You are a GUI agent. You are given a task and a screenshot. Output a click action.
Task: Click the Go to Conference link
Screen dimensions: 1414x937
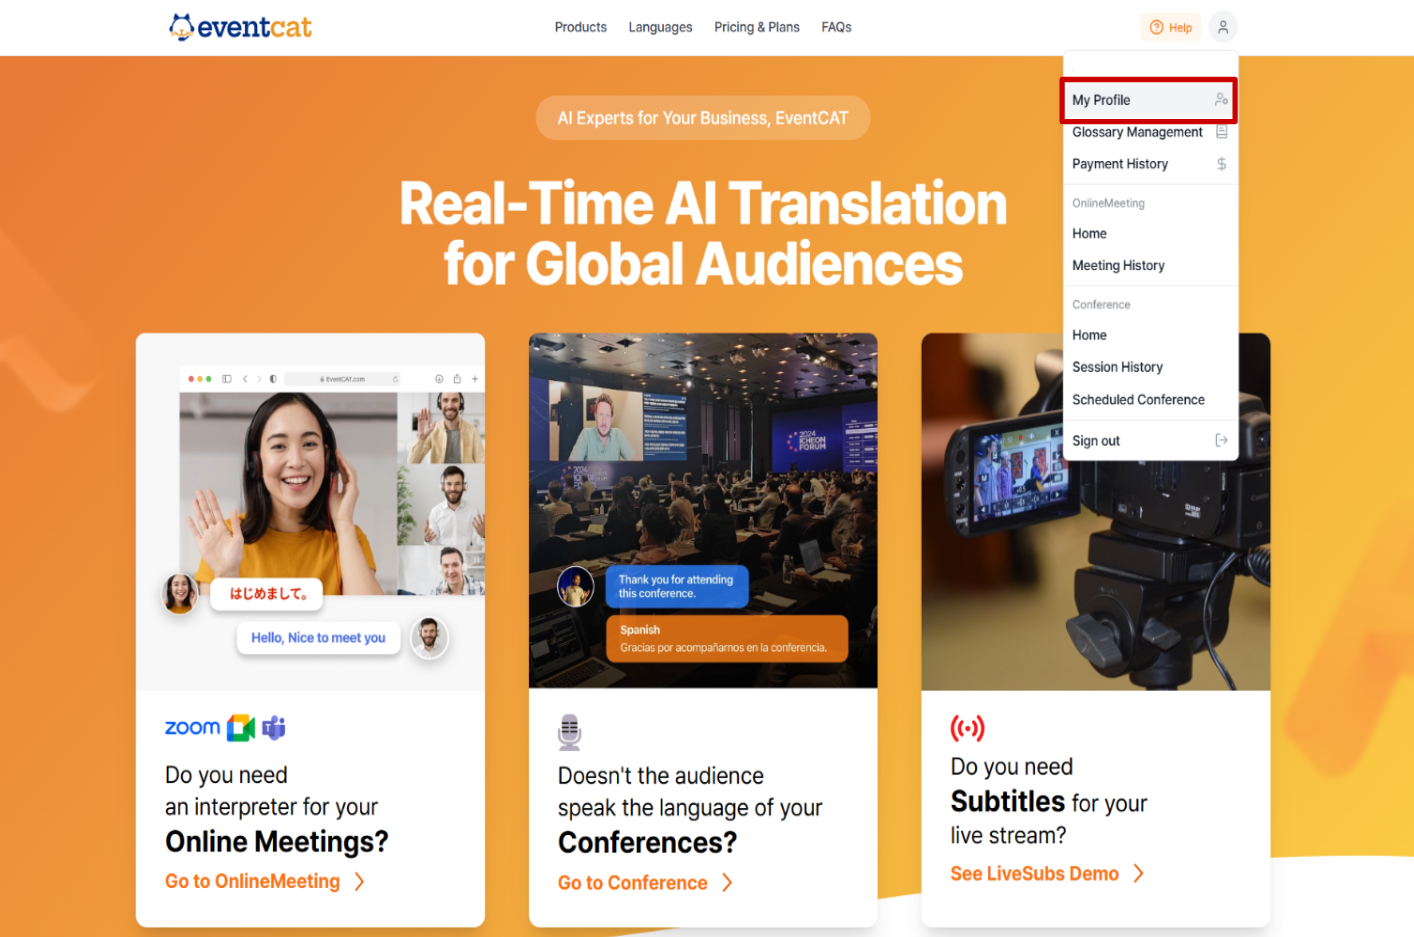tap(632, 883)
